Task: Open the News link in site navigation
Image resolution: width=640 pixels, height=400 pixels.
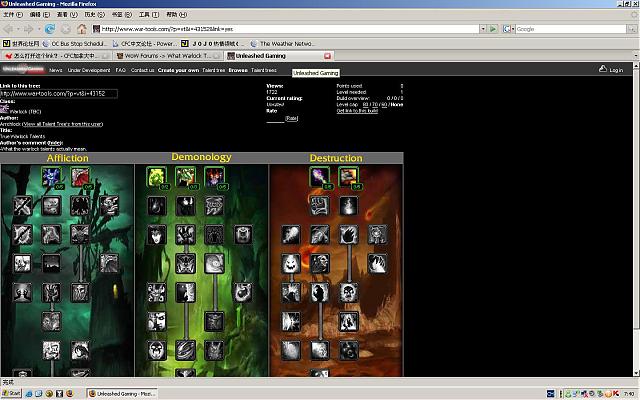Action: pyautogui.click(x=56, y=70)
